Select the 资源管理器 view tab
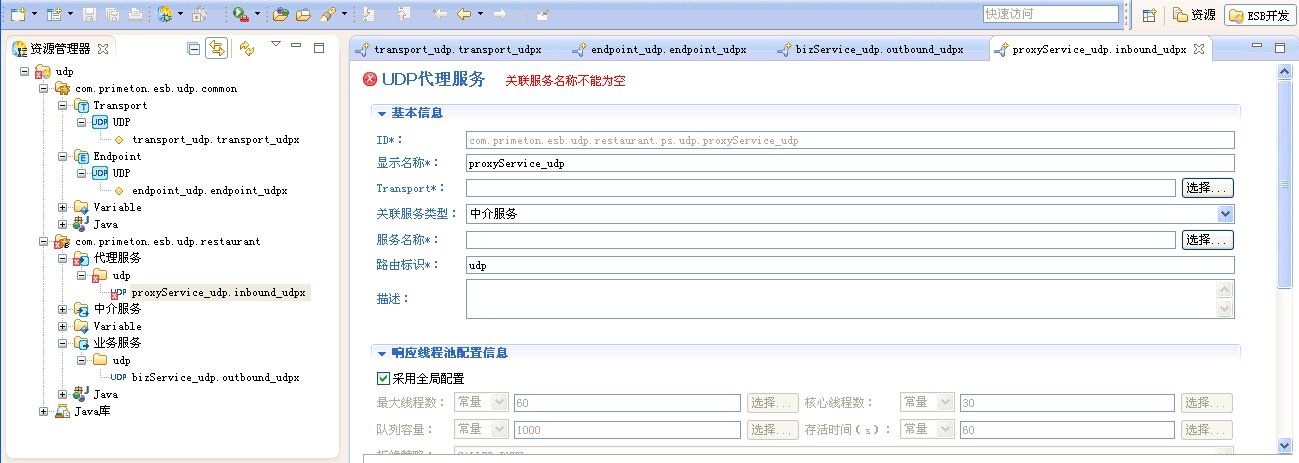This screenshot has width=1299, height=463. (61, 48)
